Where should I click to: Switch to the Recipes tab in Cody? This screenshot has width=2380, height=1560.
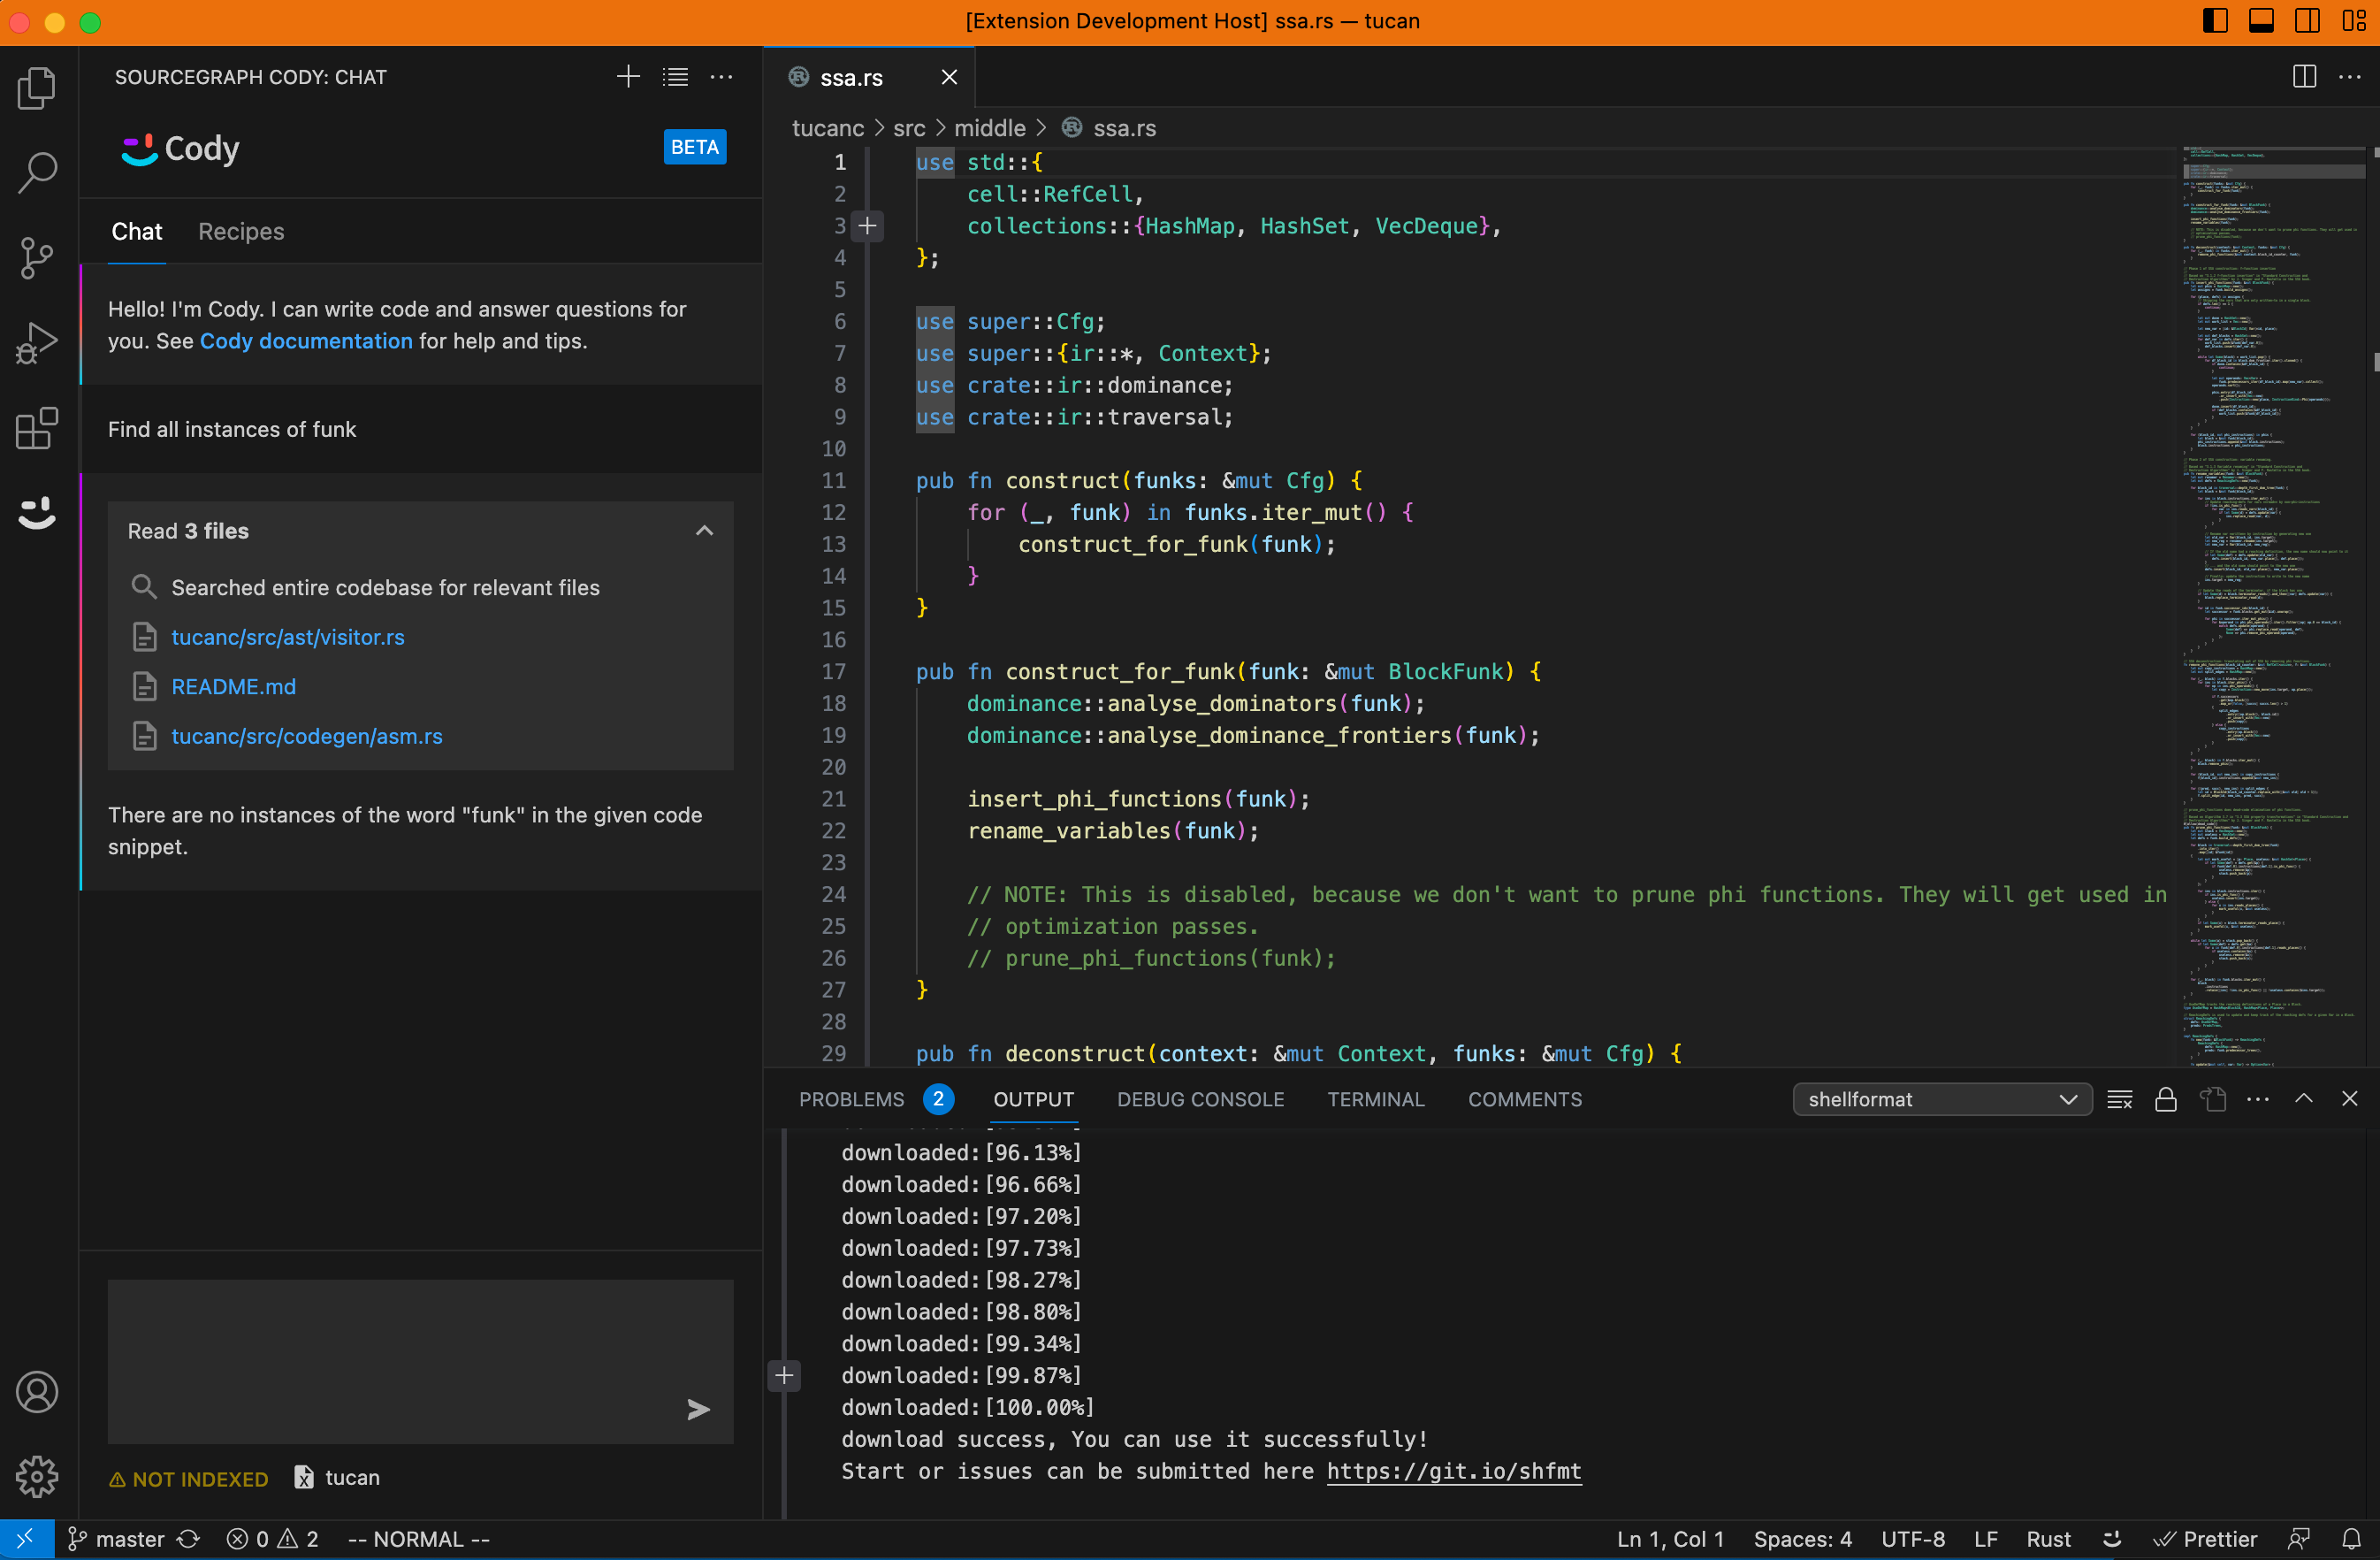pos(240,231)
